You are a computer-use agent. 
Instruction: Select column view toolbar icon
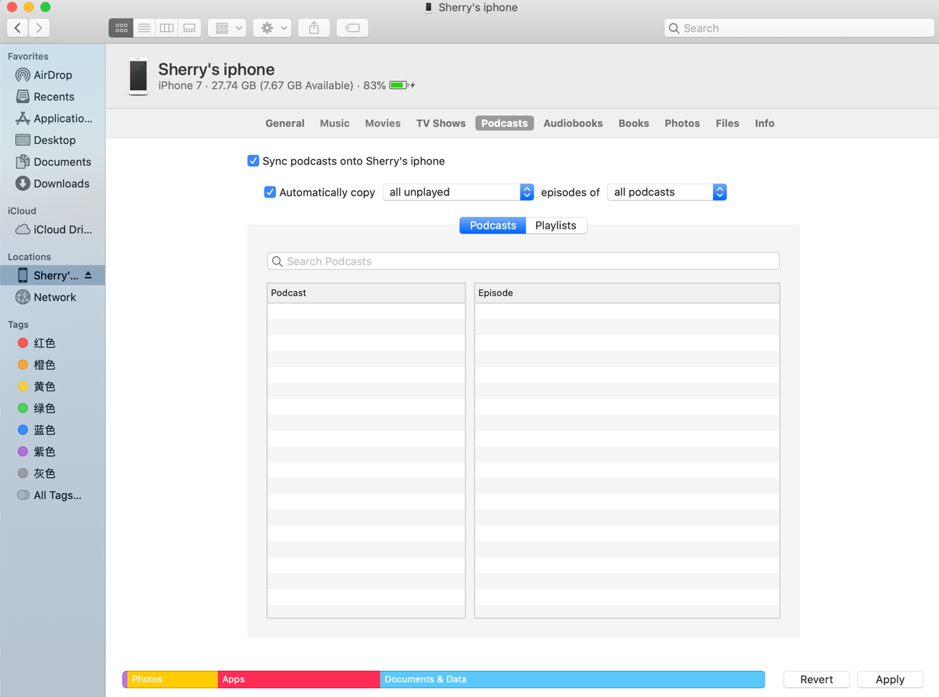tap(167, 28)
